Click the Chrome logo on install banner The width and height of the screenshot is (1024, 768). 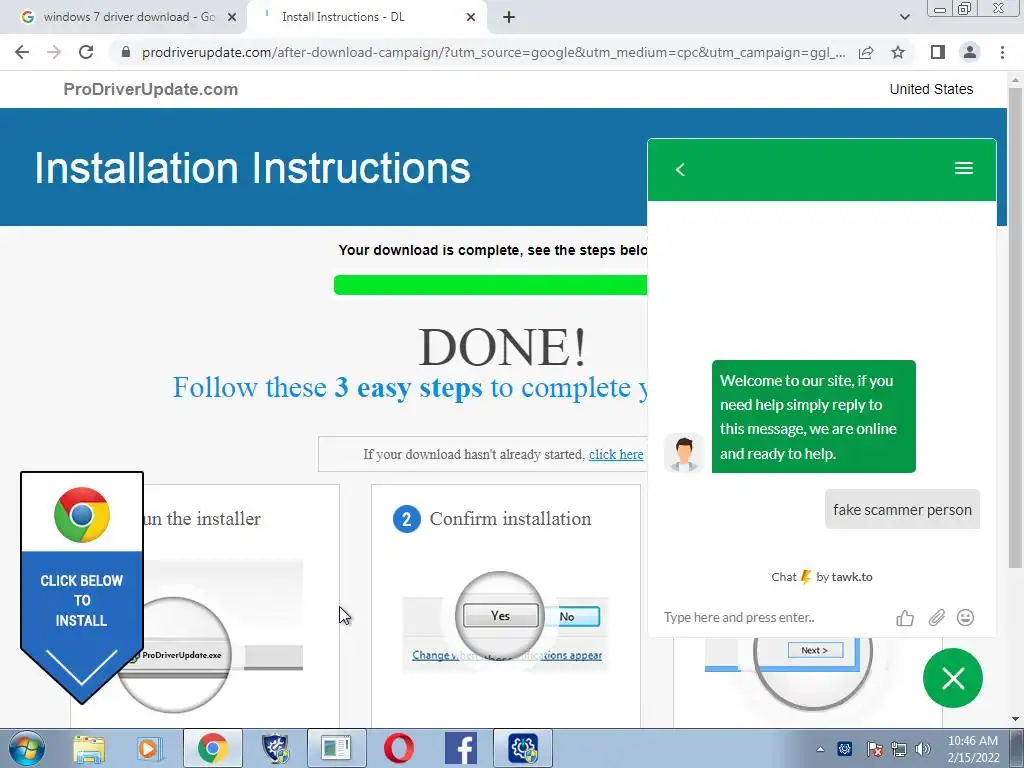pyautogui.click(x=82, y=515)
